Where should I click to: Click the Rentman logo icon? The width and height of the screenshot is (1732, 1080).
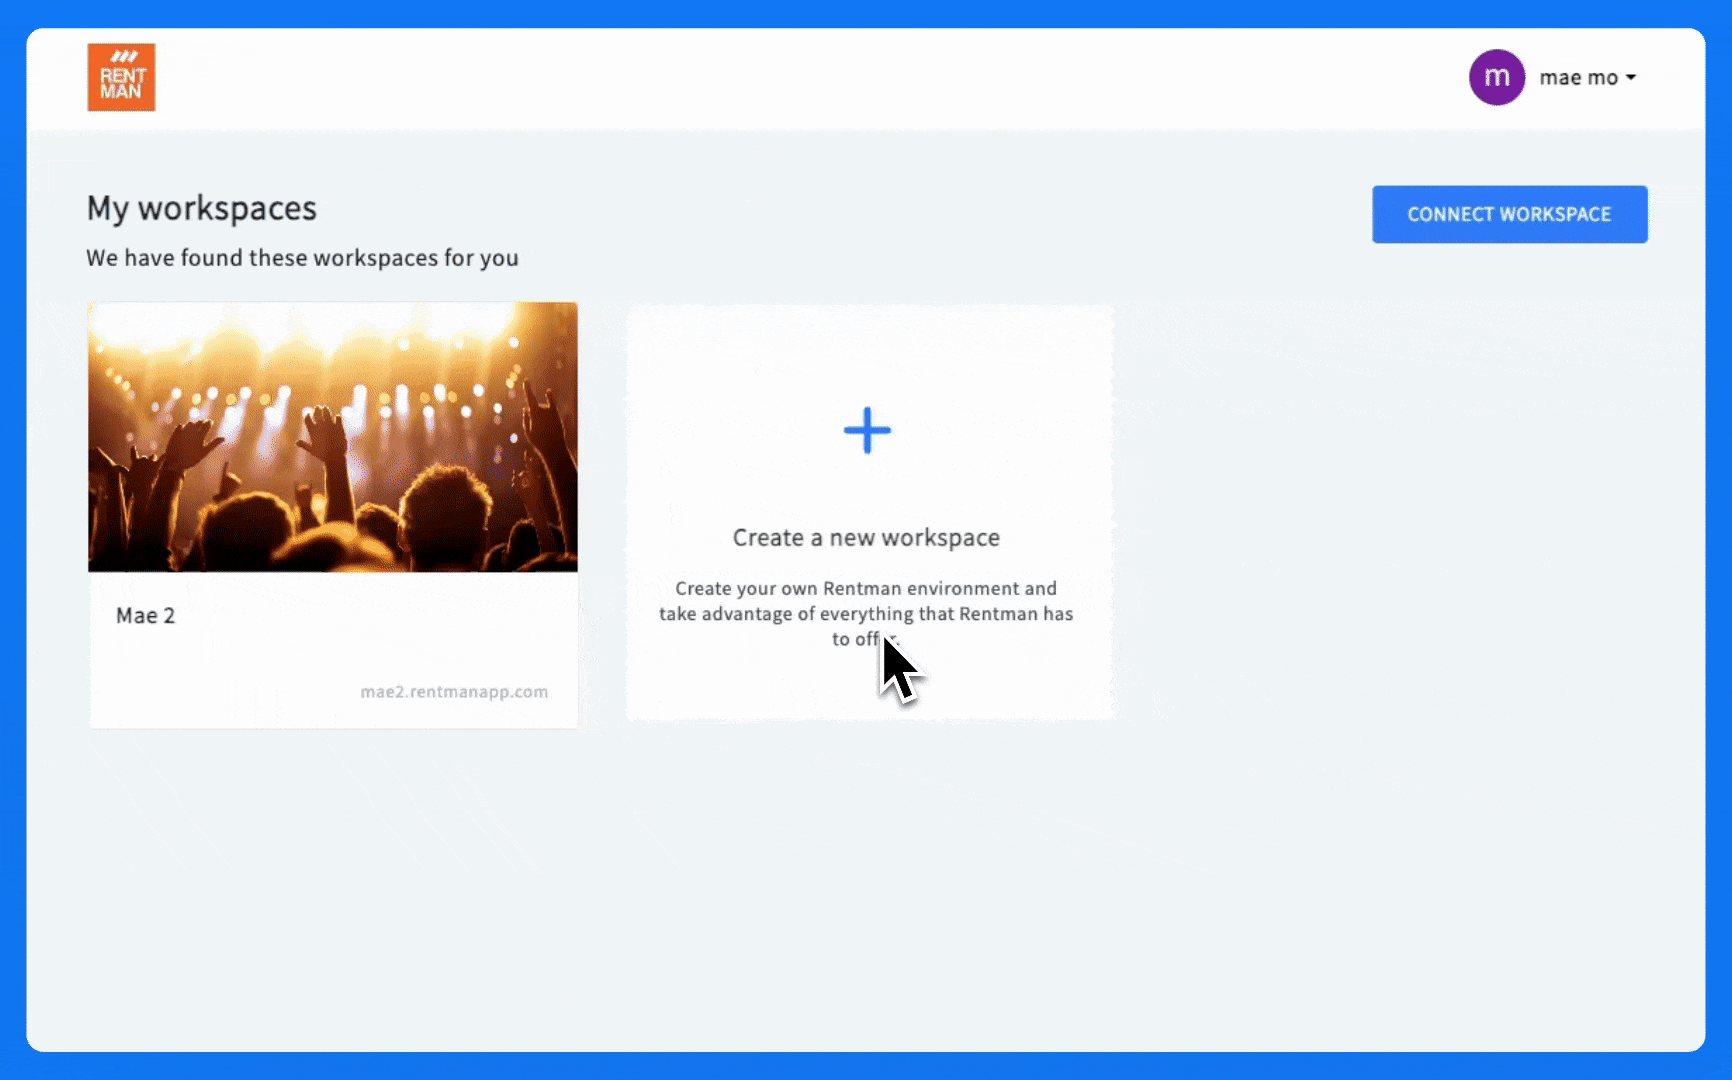click(121, 77)
